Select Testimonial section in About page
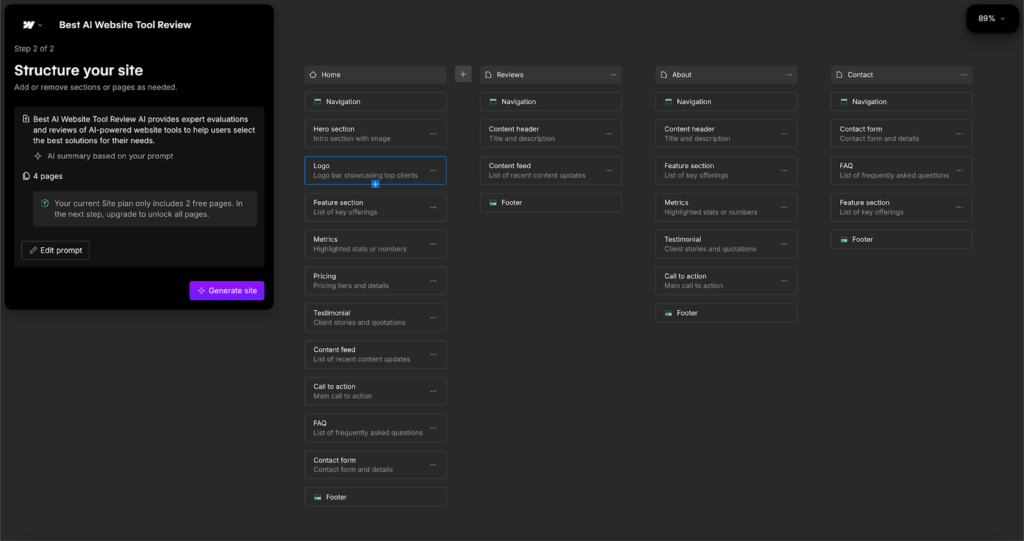This screenshot has height=541, width=1024. coord(715,244)
